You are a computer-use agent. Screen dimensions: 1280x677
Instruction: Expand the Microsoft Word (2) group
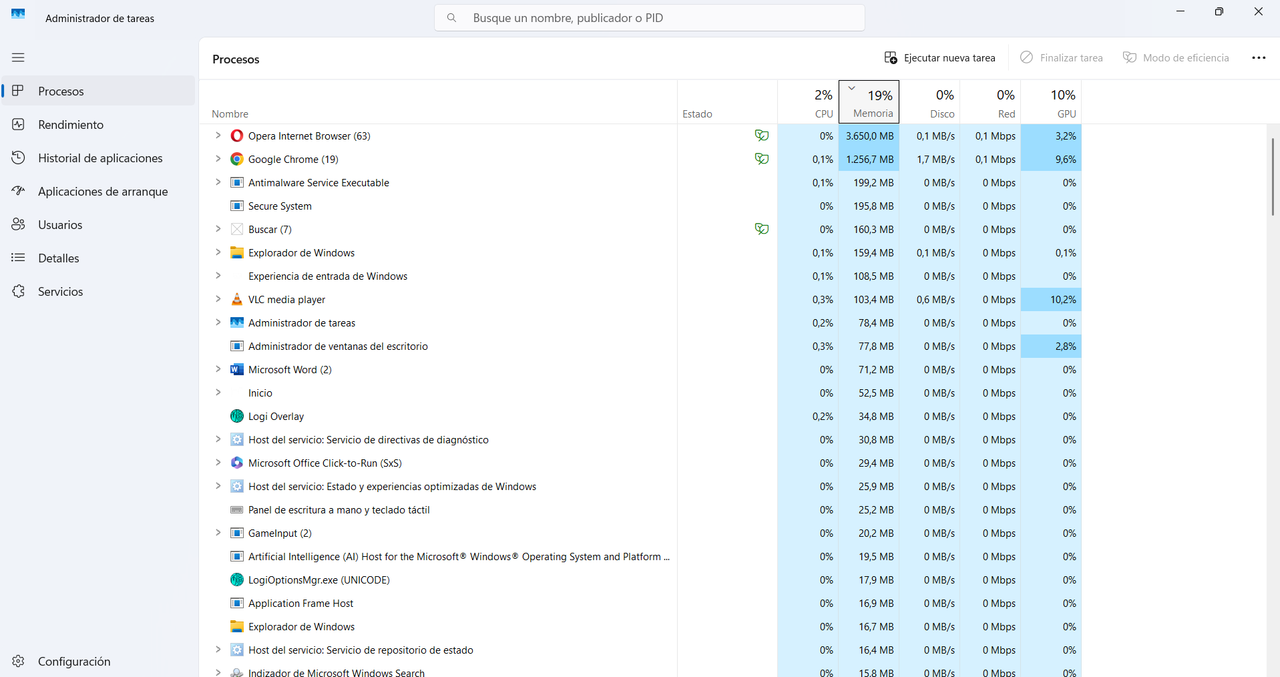click(x=218, y=369)
